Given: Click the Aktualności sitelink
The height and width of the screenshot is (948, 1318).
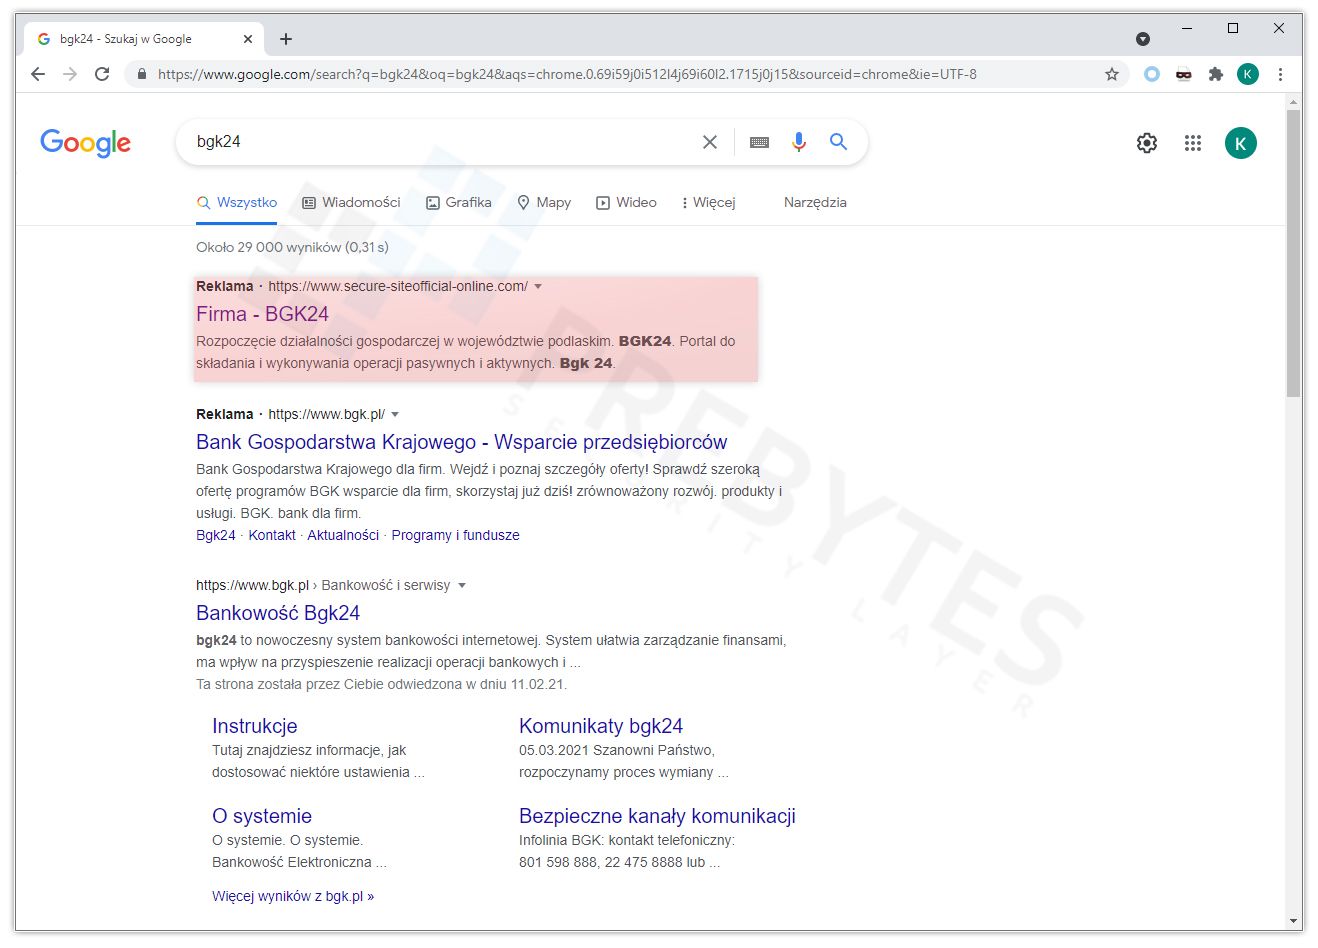Looking at the screenshot, I should [x=343, y=535].
